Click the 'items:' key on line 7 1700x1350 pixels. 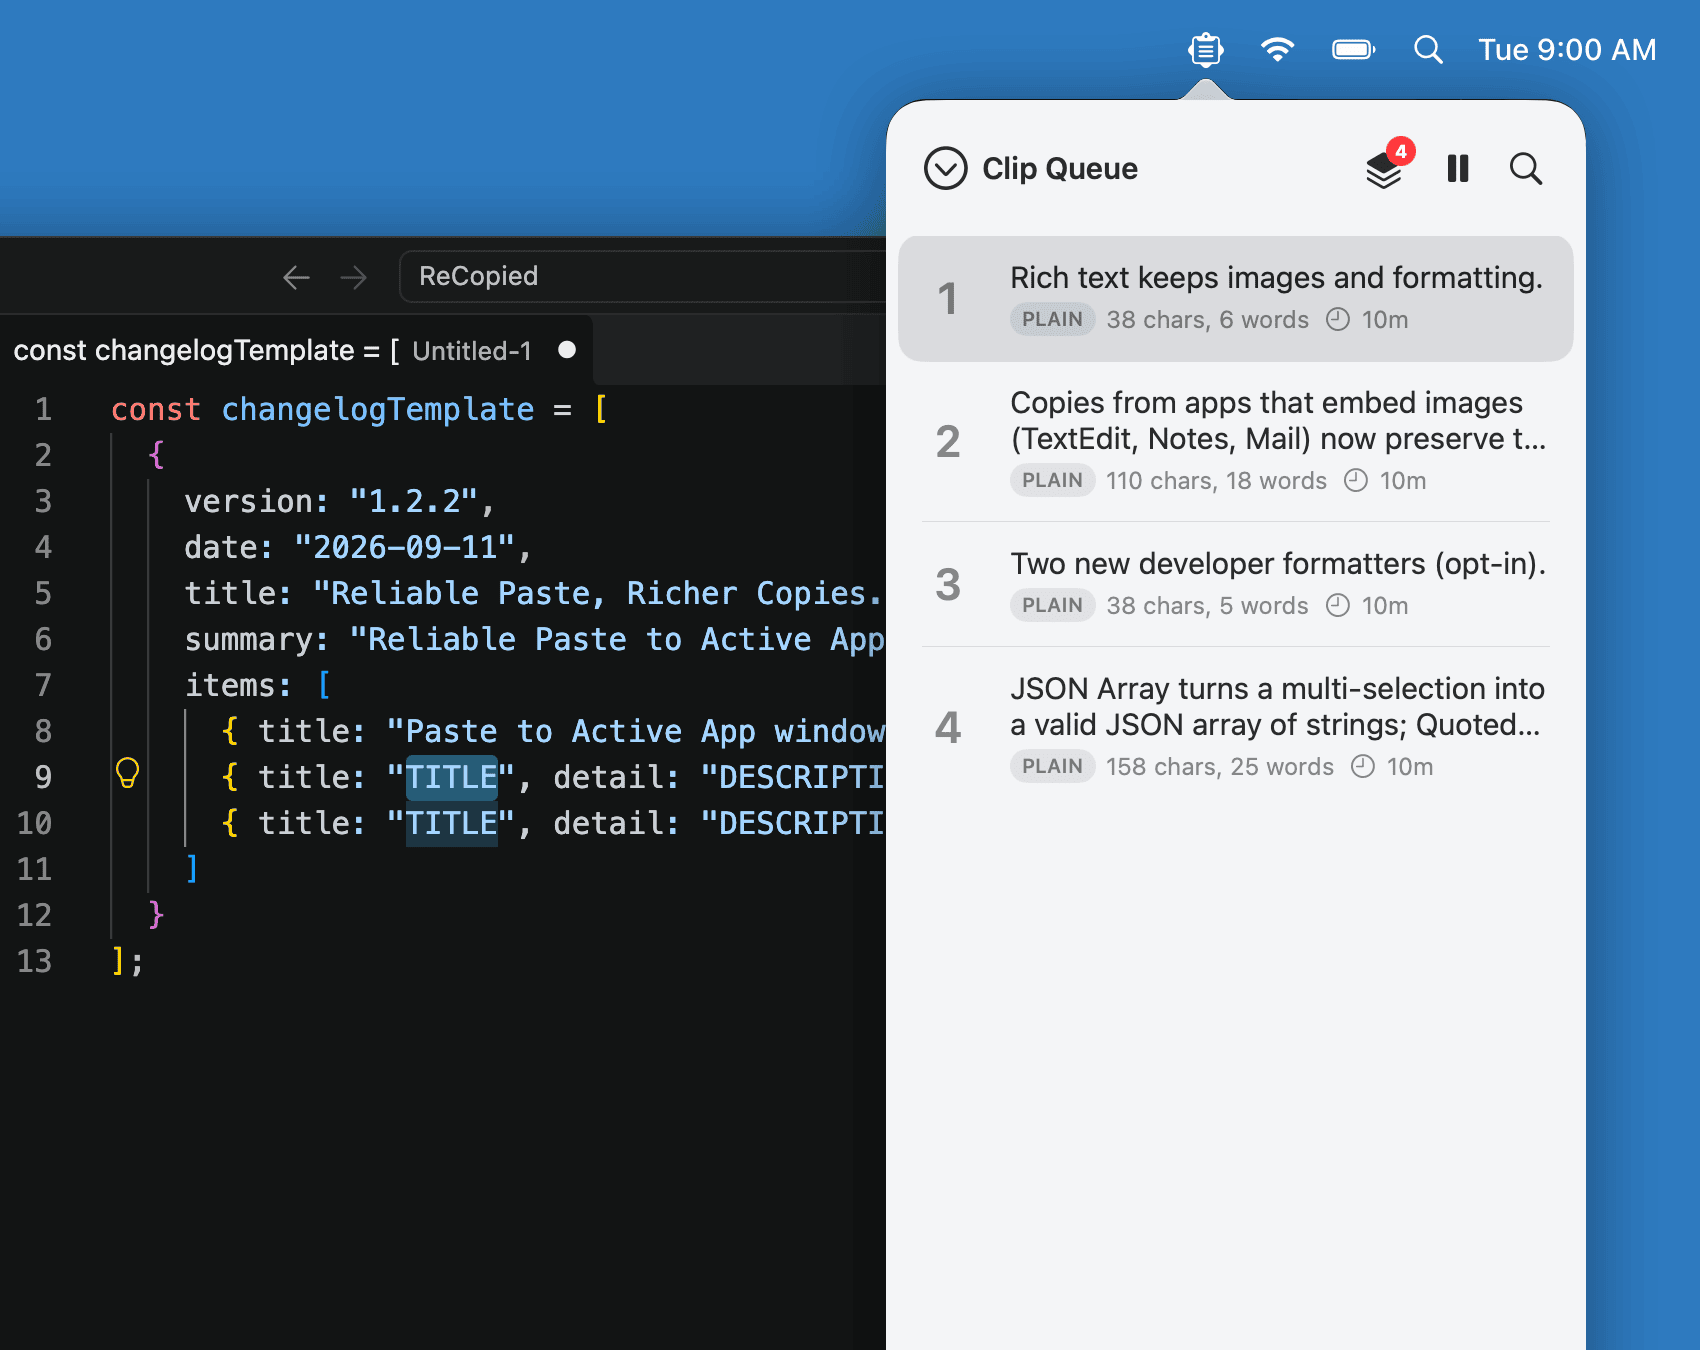tap(238, 685)
